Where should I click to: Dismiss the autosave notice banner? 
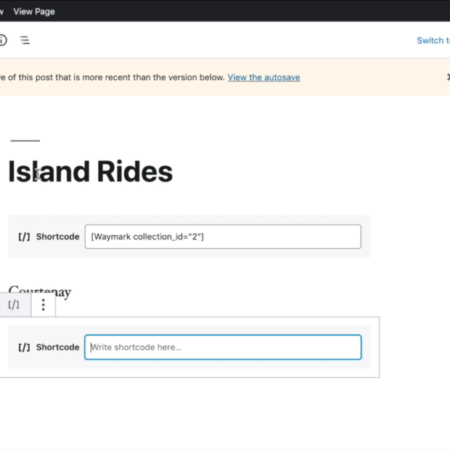click(x=448, y=77)
